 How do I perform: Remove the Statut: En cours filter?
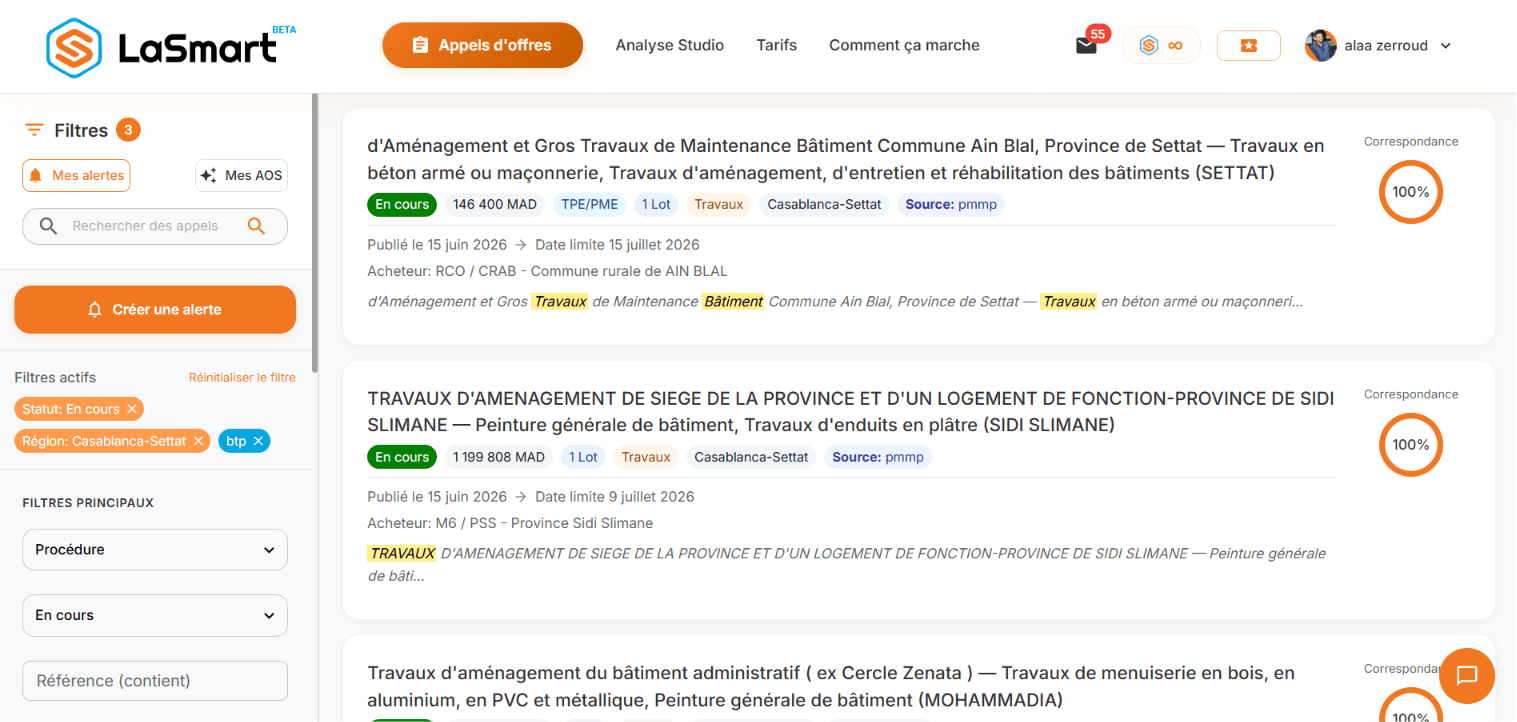(x=131, y=409)
